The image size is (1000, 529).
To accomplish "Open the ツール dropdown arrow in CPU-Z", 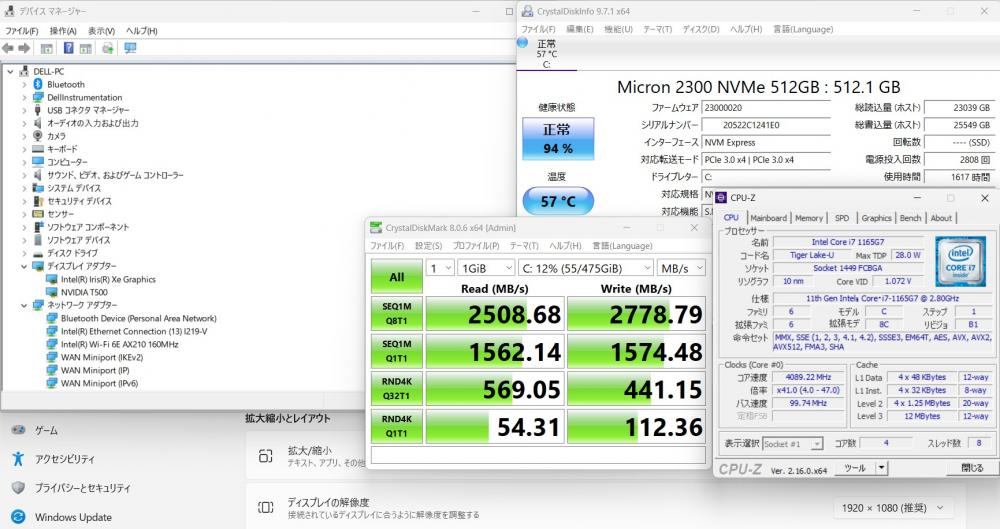I will [x=881, y=468].
